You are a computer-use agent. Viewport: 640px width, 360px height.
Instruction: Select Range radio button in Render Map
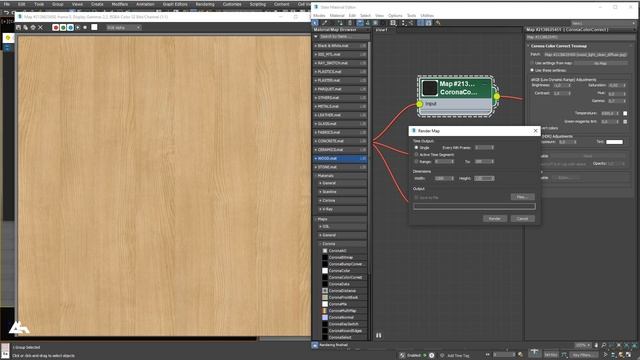416,162
